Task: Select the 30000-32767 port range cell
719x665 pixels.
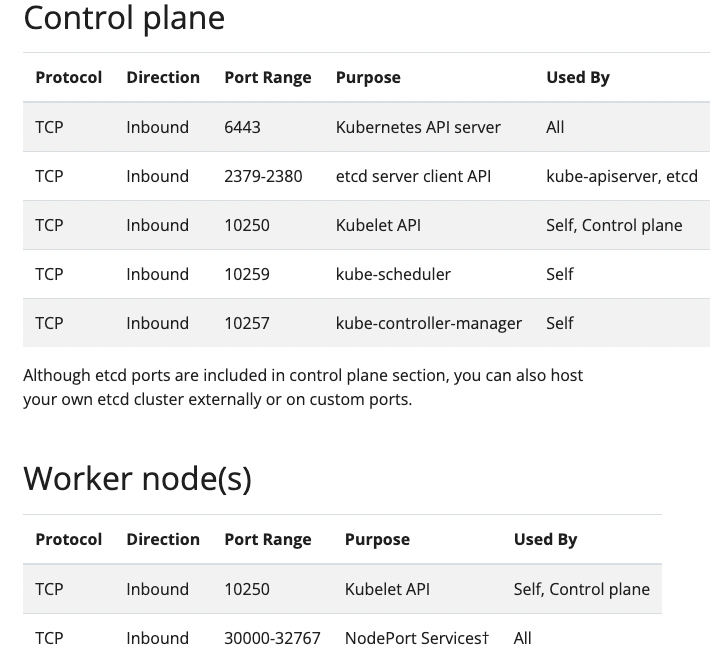Action: [272, 638]
